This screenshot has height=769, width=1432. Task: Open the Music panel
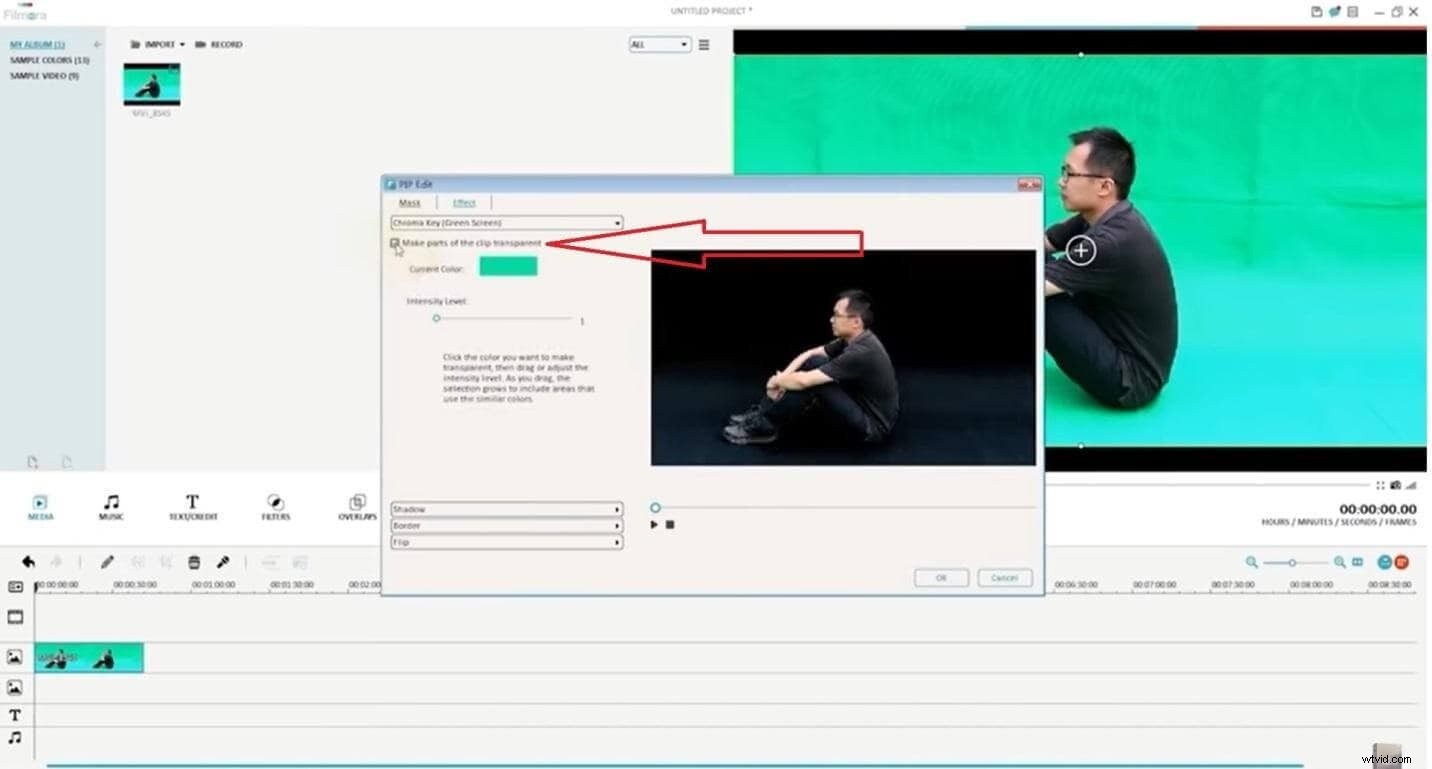(112, 507)
